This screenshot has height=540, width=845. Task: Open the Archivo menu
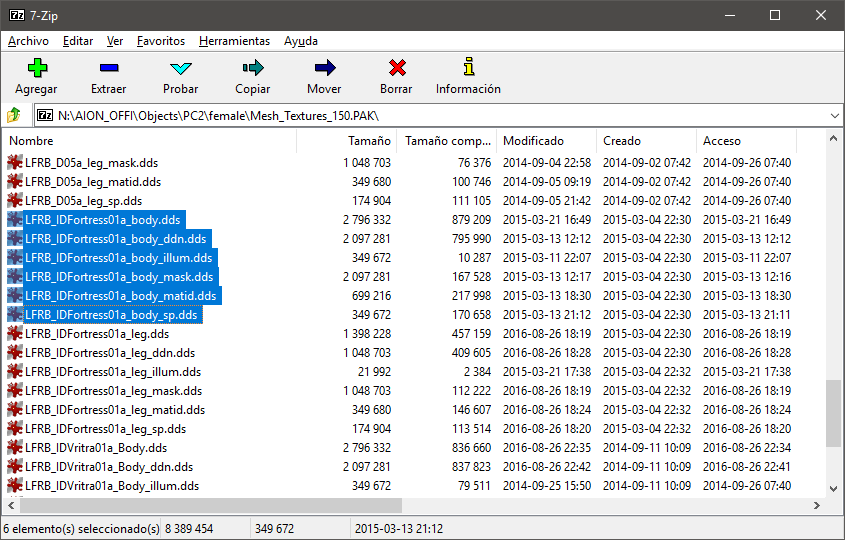point(28,41)
